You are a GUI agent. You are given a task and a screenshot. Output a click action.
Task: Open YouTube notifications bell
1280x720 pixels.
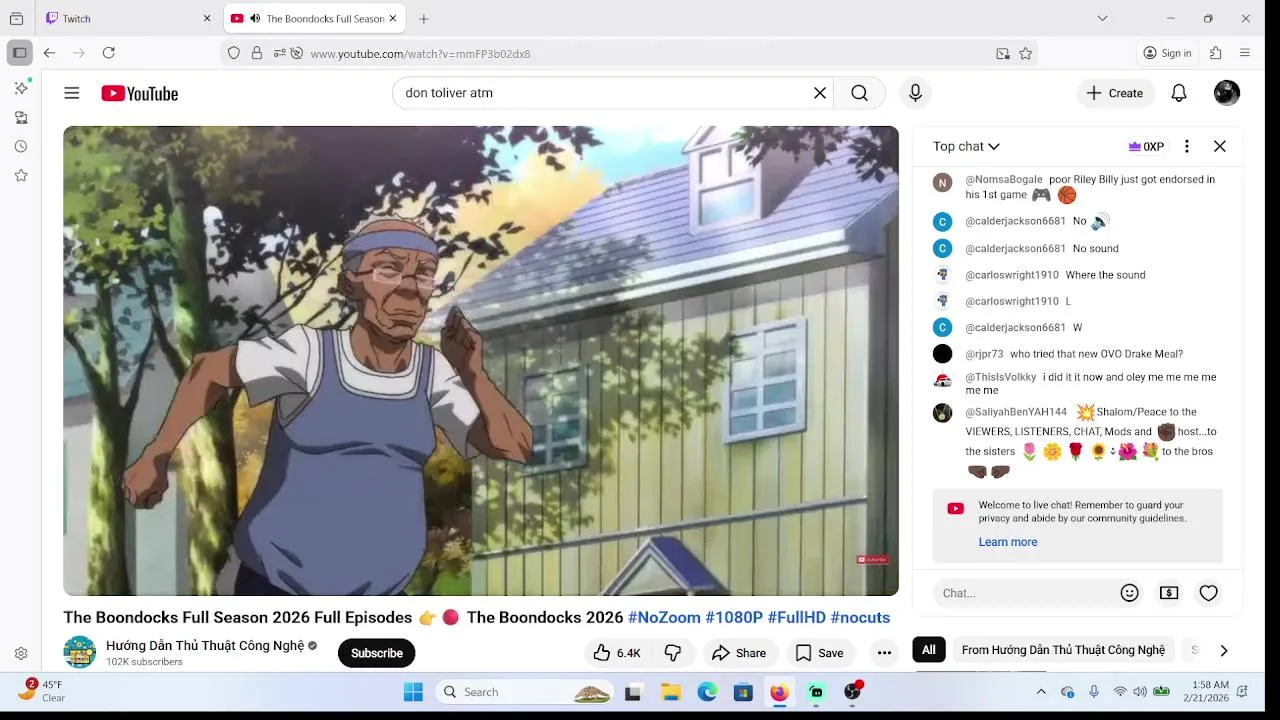point(1179,93)
